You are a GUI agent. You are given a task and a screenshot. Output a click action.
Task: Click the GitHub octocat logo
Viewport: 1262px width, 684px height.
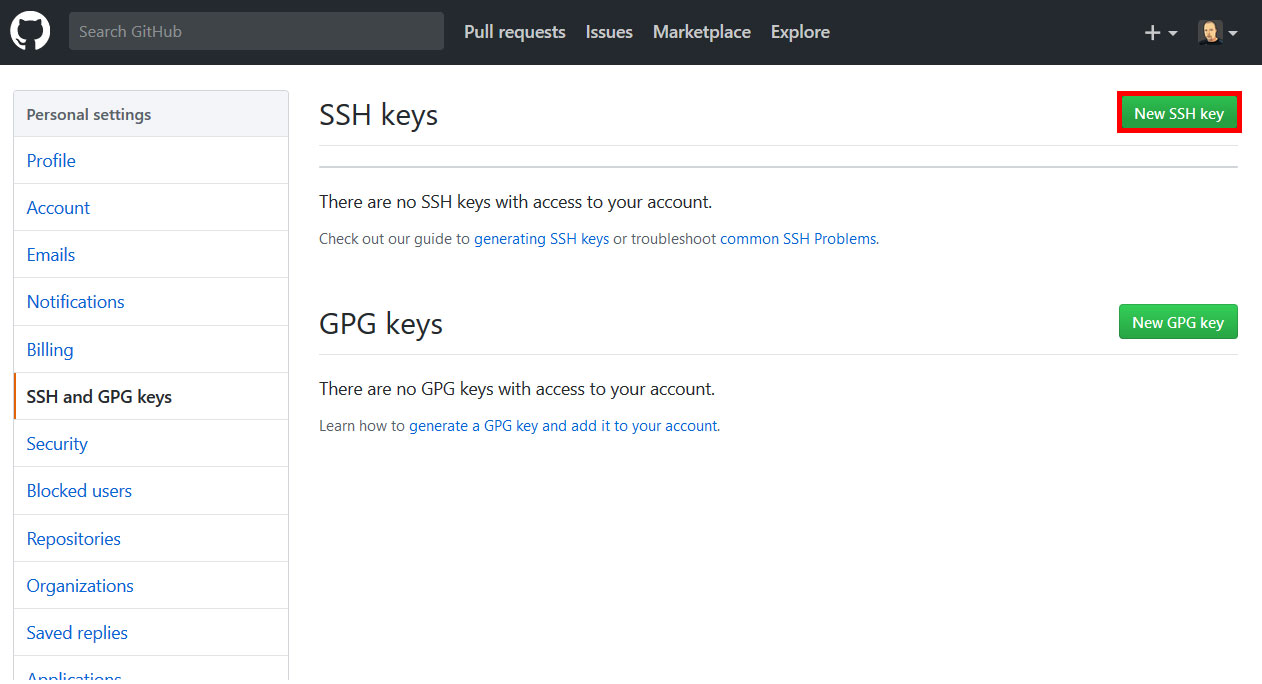point(30,31)
